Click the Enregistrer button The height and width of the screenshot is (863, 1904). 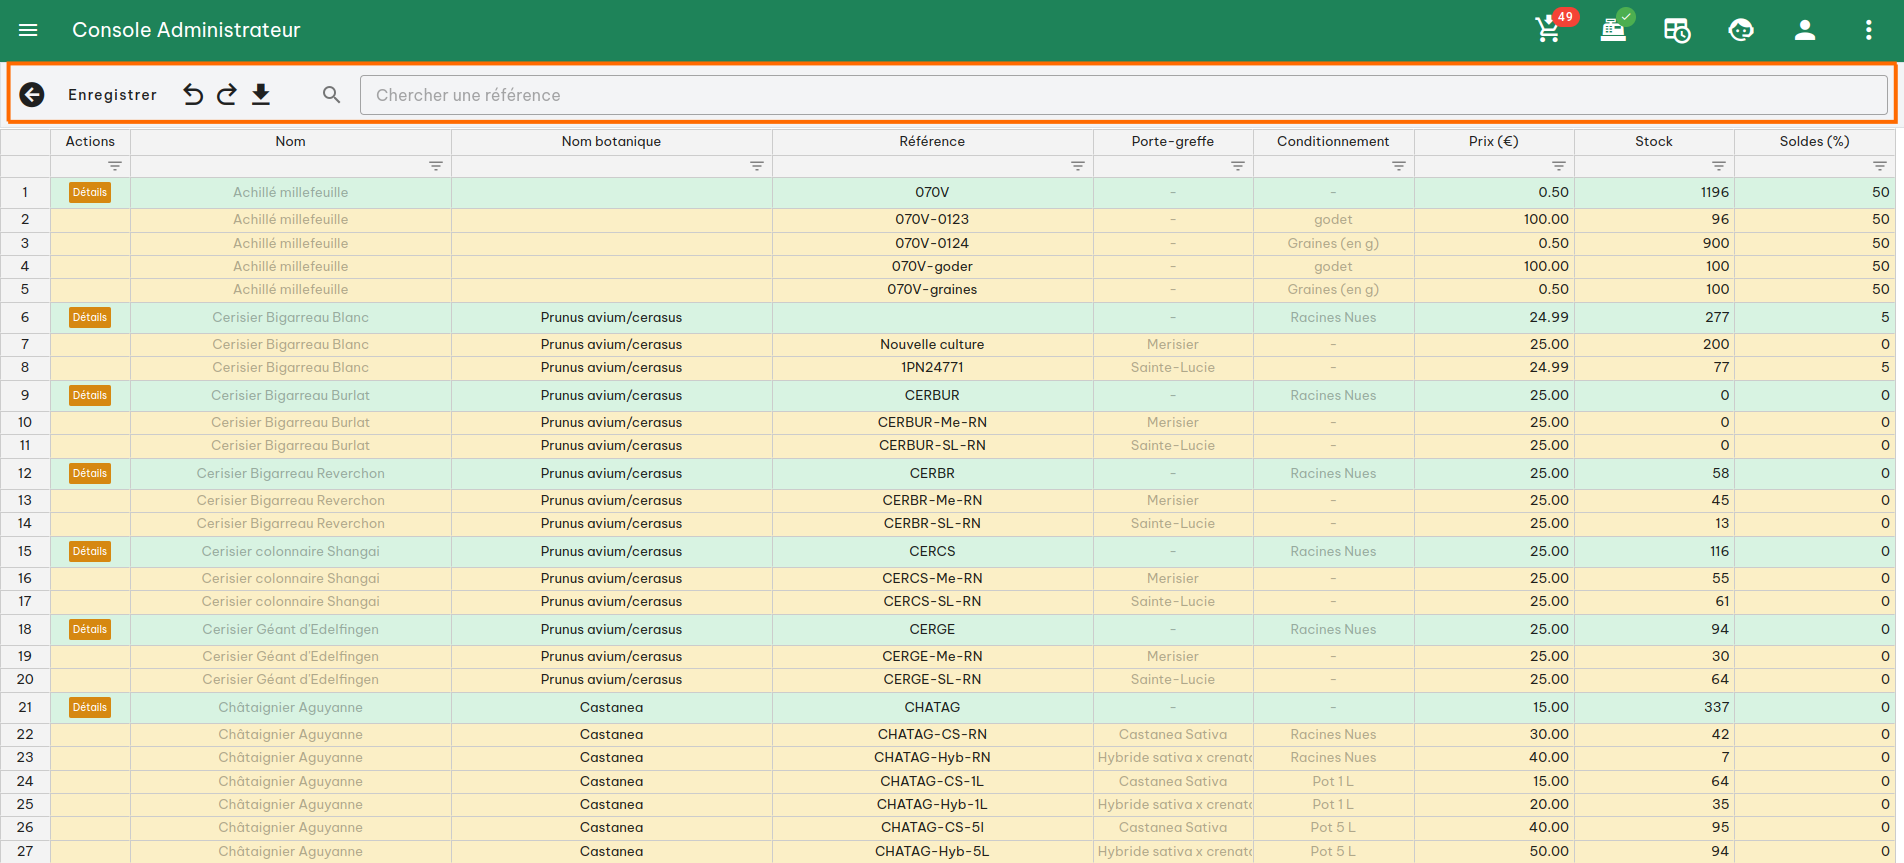[112, 95]
